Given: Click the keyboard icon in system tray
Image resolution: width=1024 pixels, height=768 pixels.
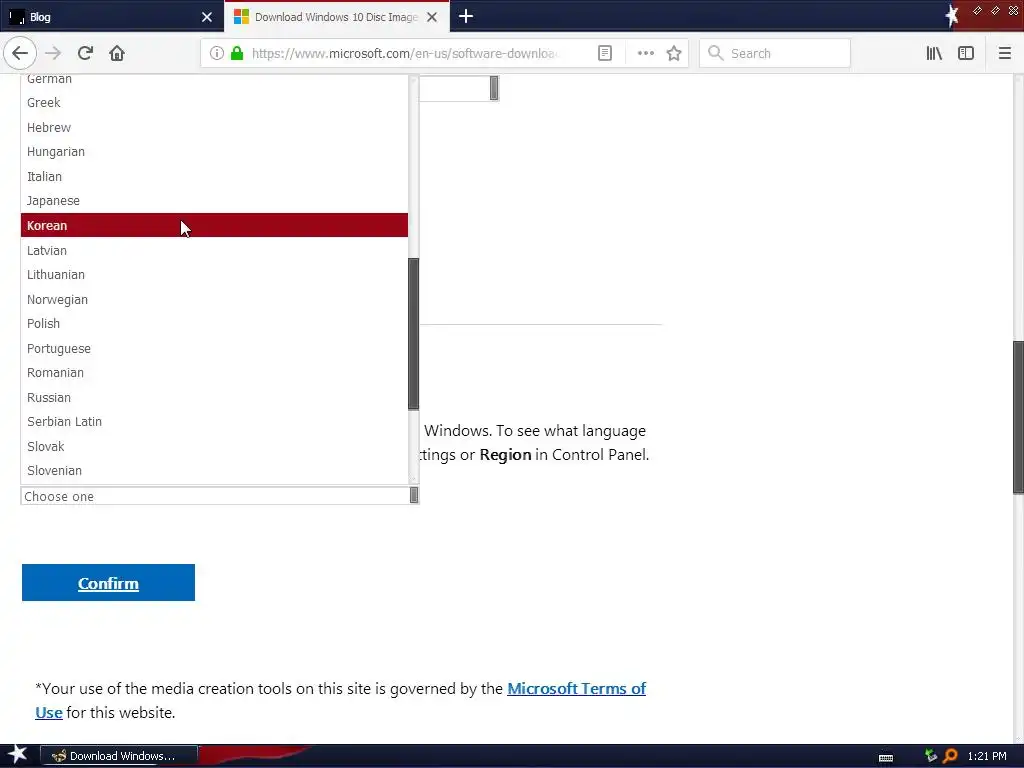Looking at the screenshot, I should [886, 757].
